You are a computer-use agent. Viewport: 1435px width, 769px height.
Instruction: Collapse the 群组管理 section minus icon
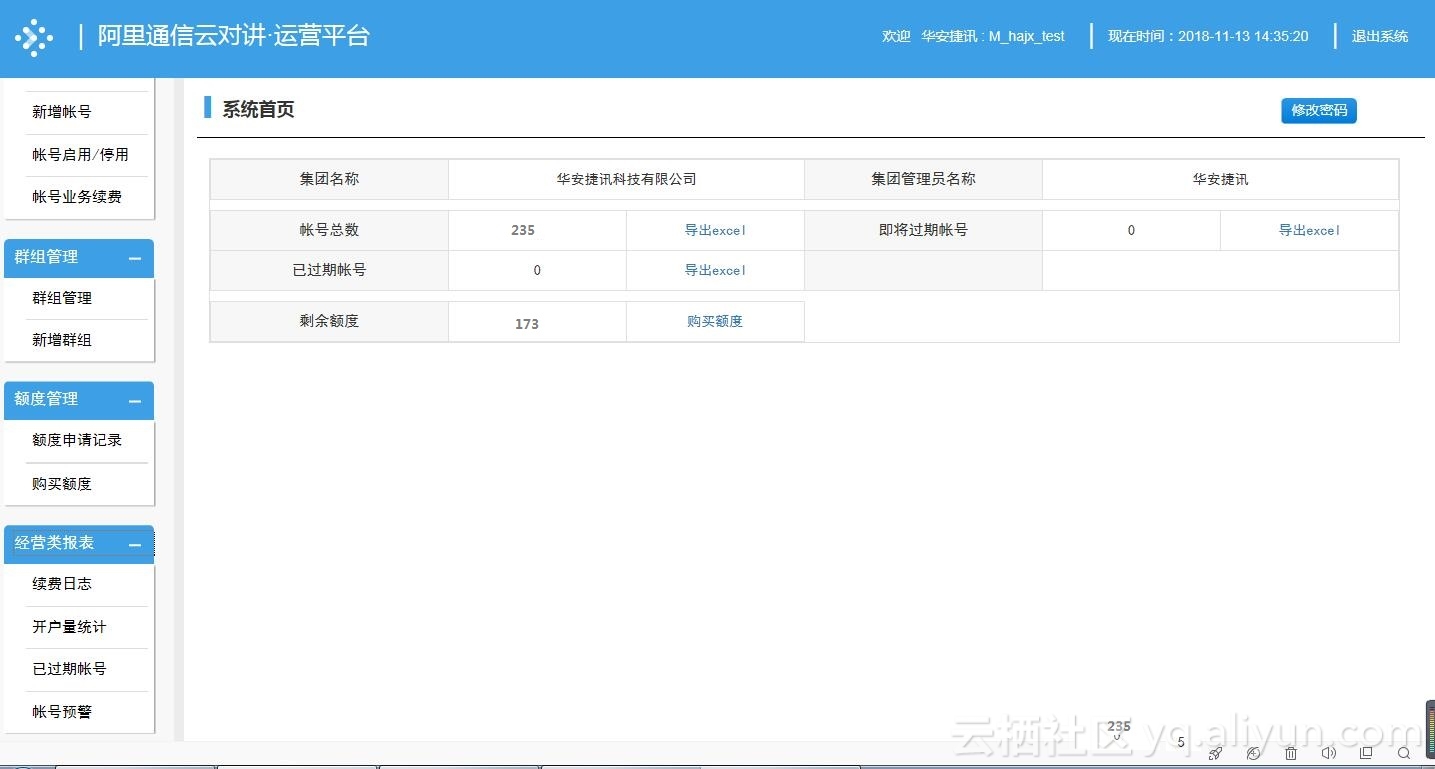[135, 259]
